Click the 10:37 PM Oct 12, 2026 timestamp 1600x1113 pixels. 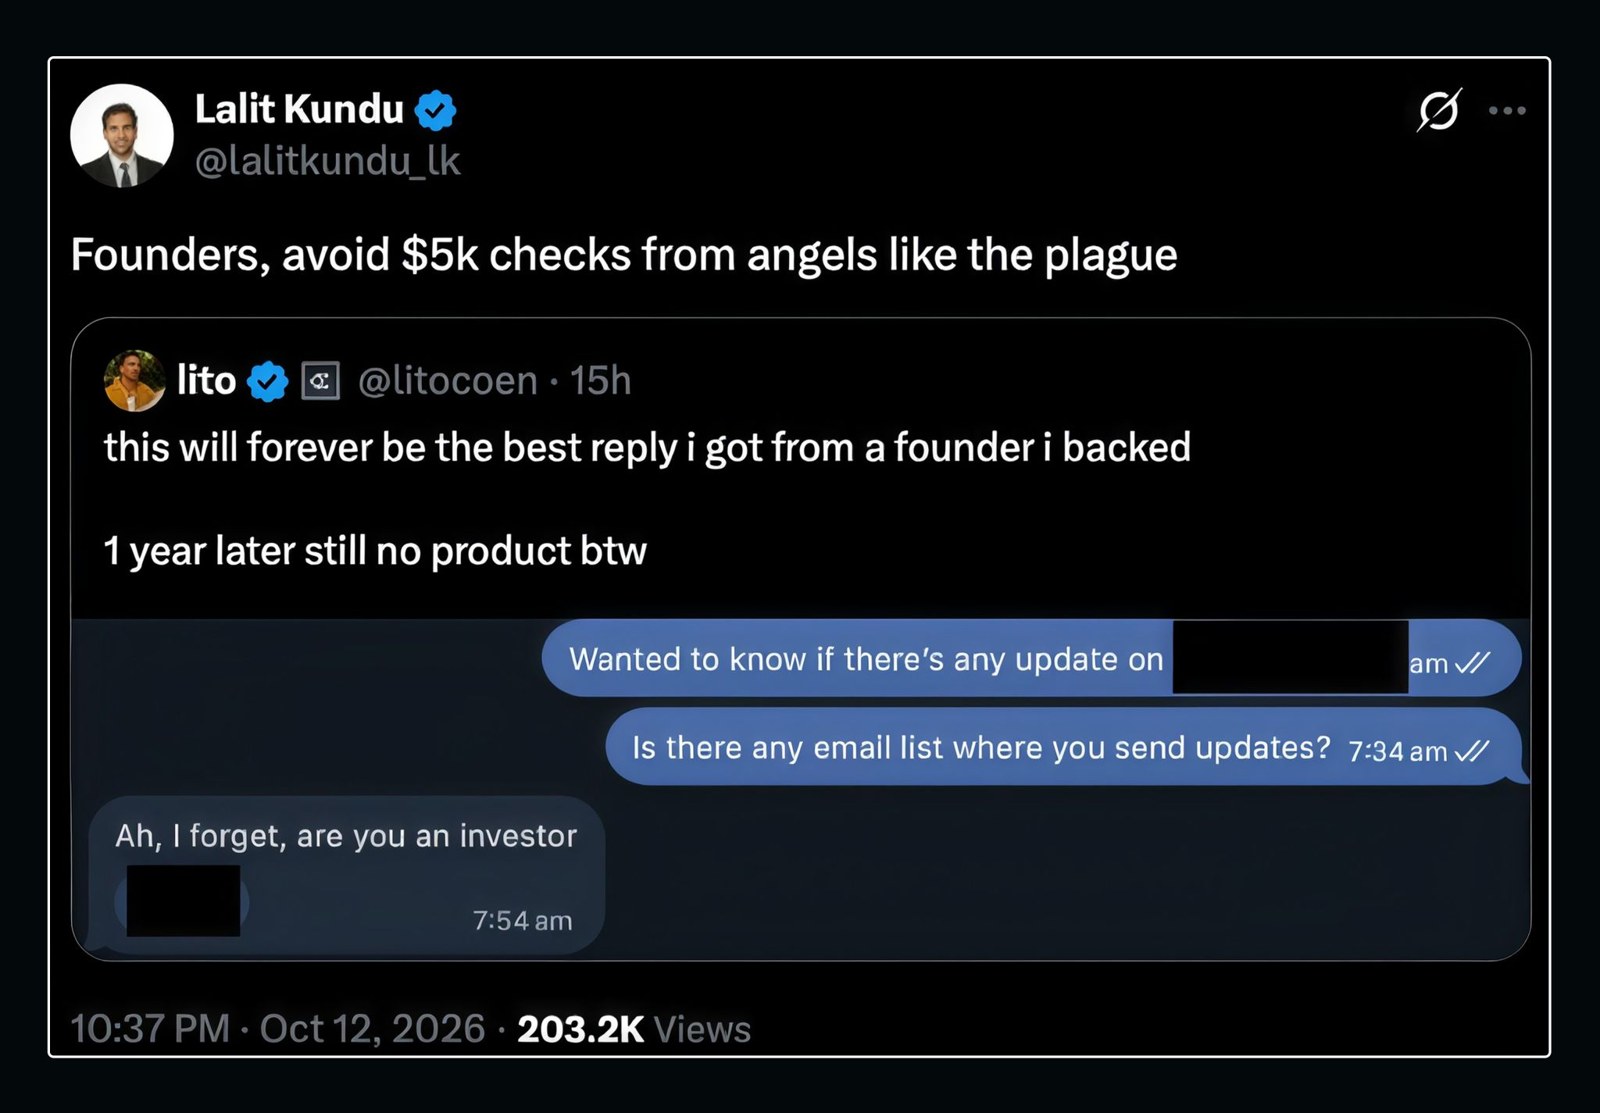coord(278,1029)
